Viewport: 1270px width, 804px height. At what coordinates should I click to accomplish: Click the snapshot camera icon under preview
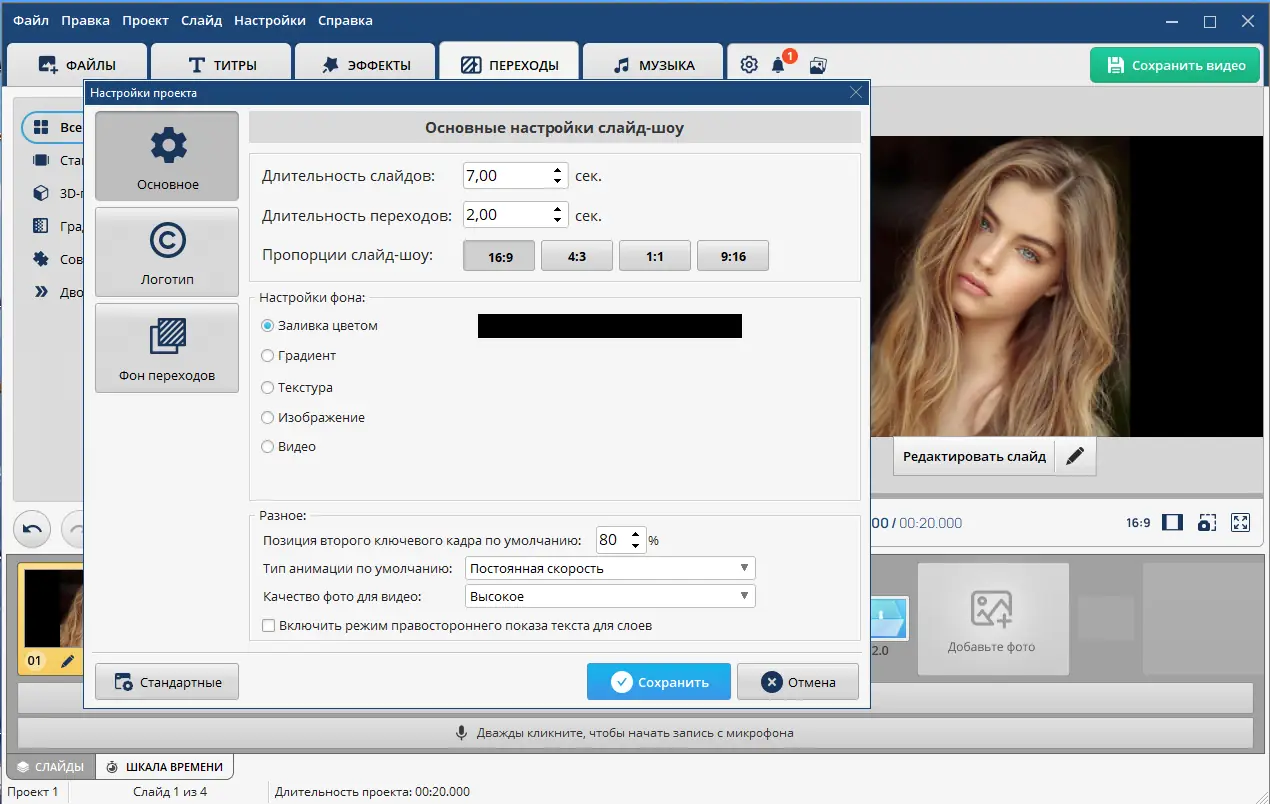(1207, 522)
